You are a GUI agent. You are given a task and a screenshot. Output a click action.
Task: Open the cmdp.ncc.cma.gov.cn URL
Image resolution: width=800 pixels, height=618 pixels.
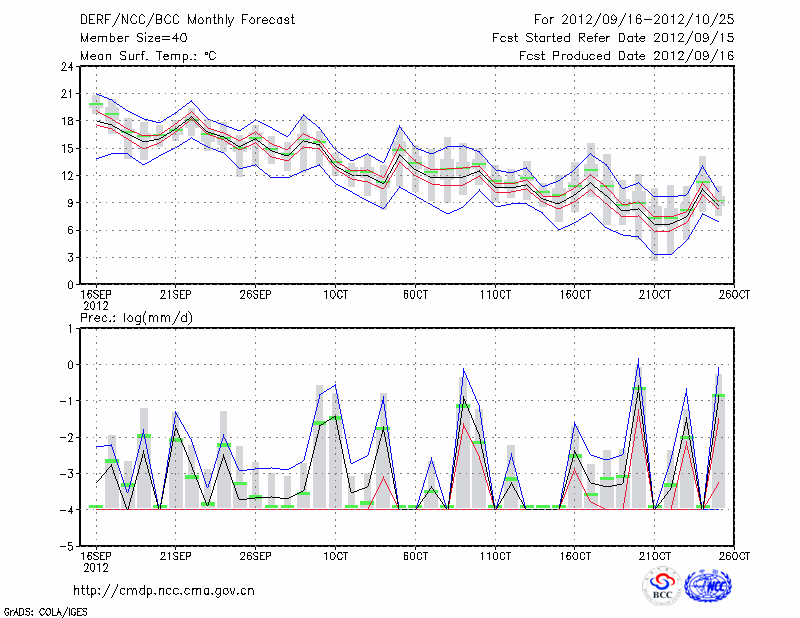163,590
